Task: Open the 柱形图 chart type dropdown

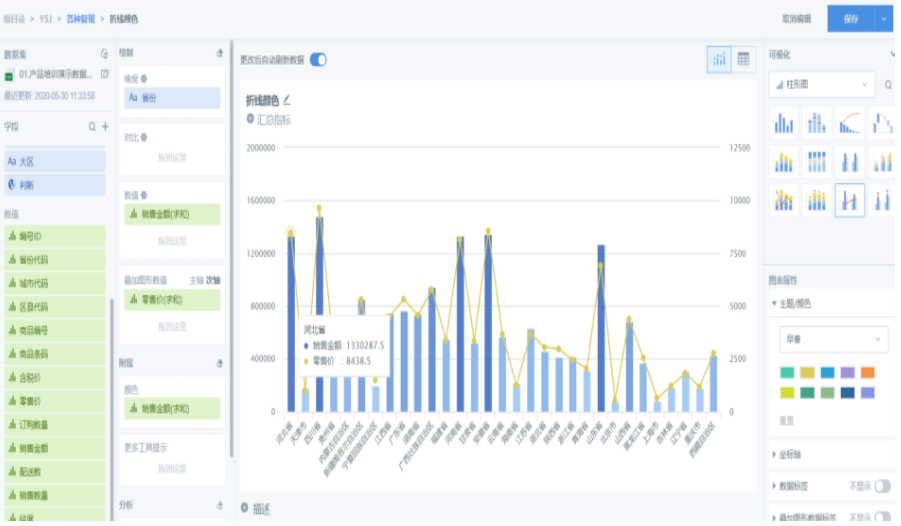Action: click(x=822, y=85)
